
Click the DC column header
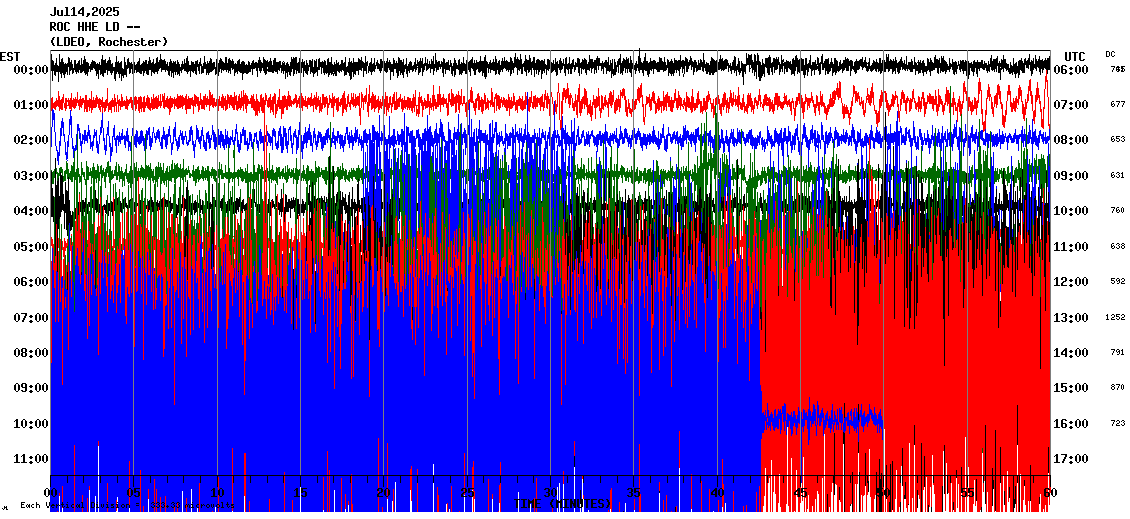coord(1110,54)
